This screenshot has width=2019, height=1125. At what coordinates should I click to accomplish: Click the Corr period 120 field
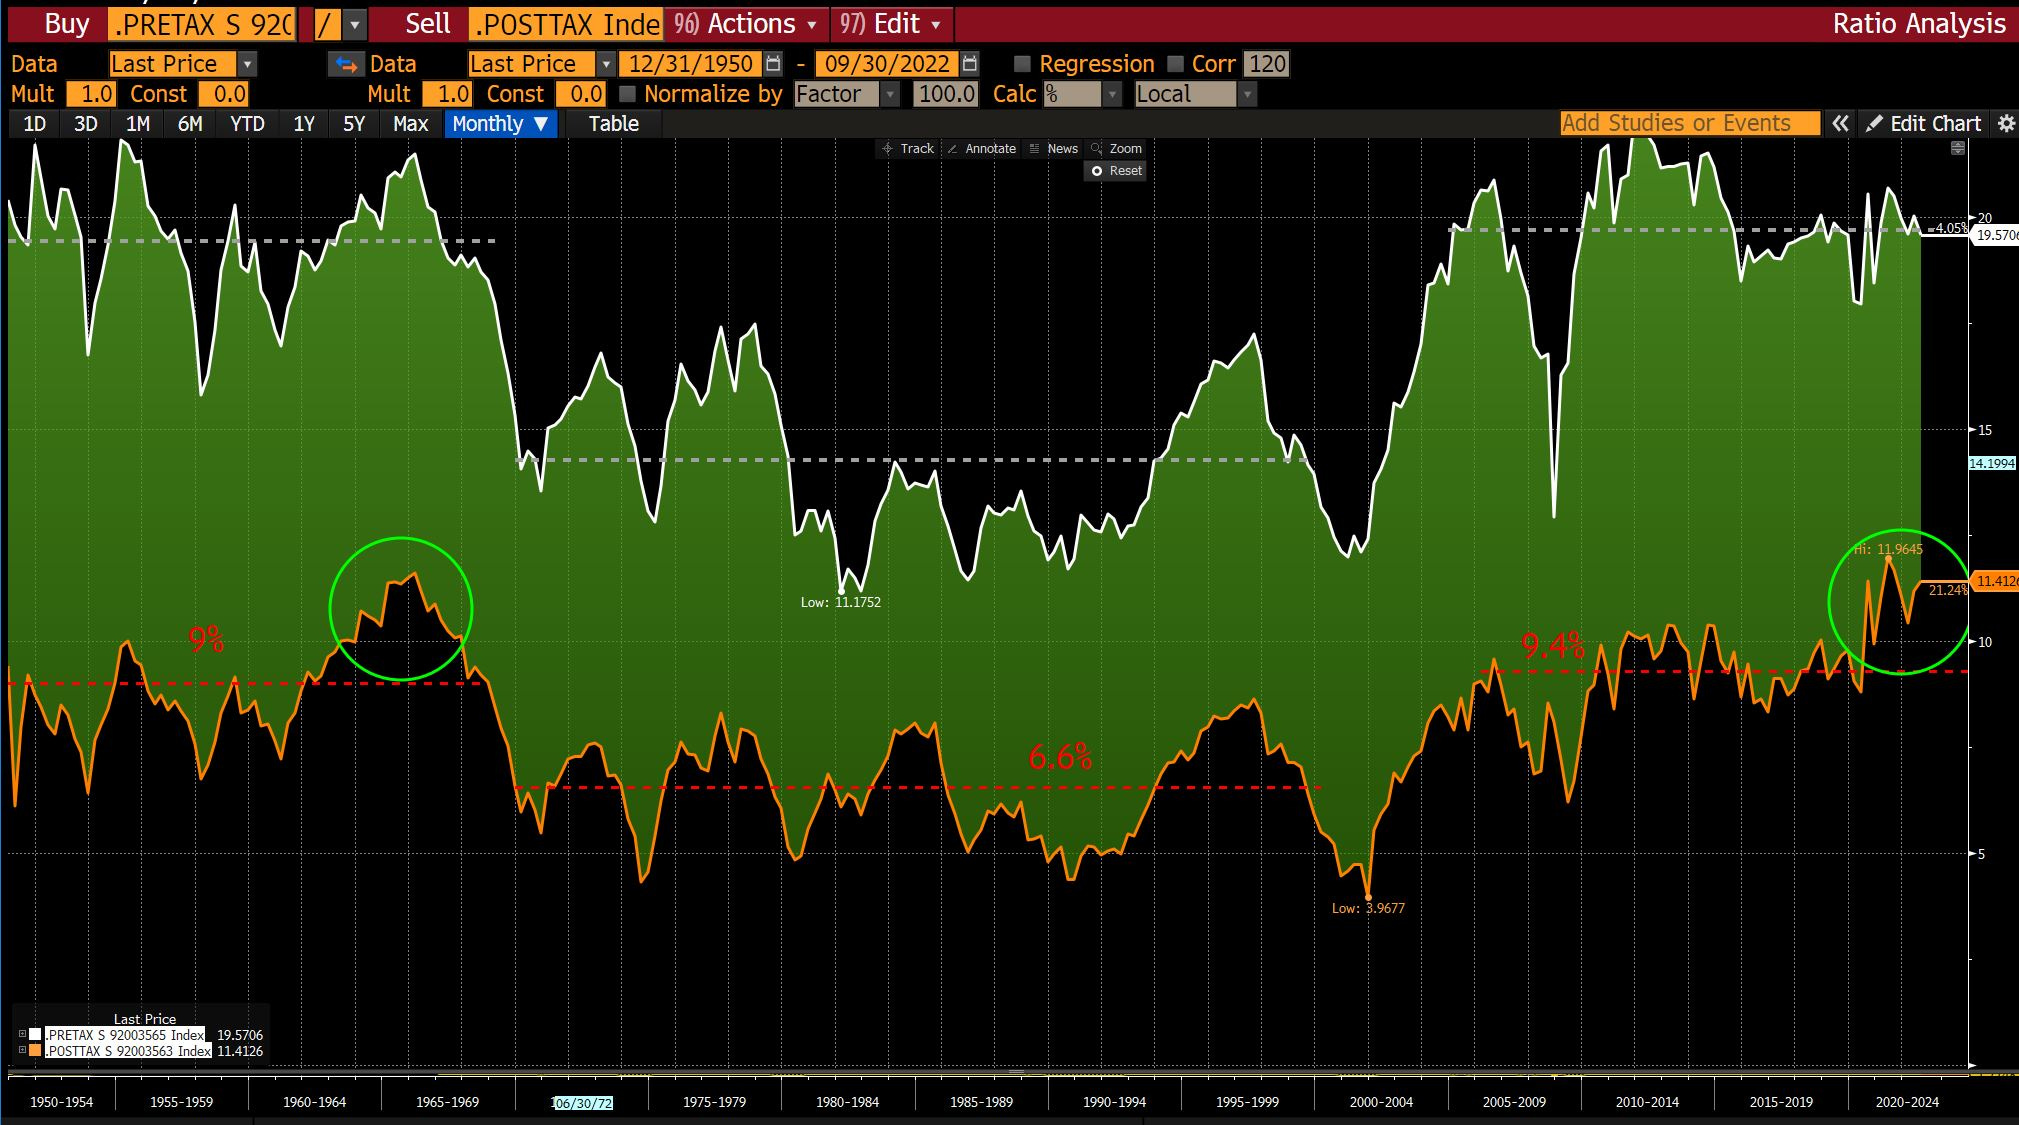pos(1267,64)
